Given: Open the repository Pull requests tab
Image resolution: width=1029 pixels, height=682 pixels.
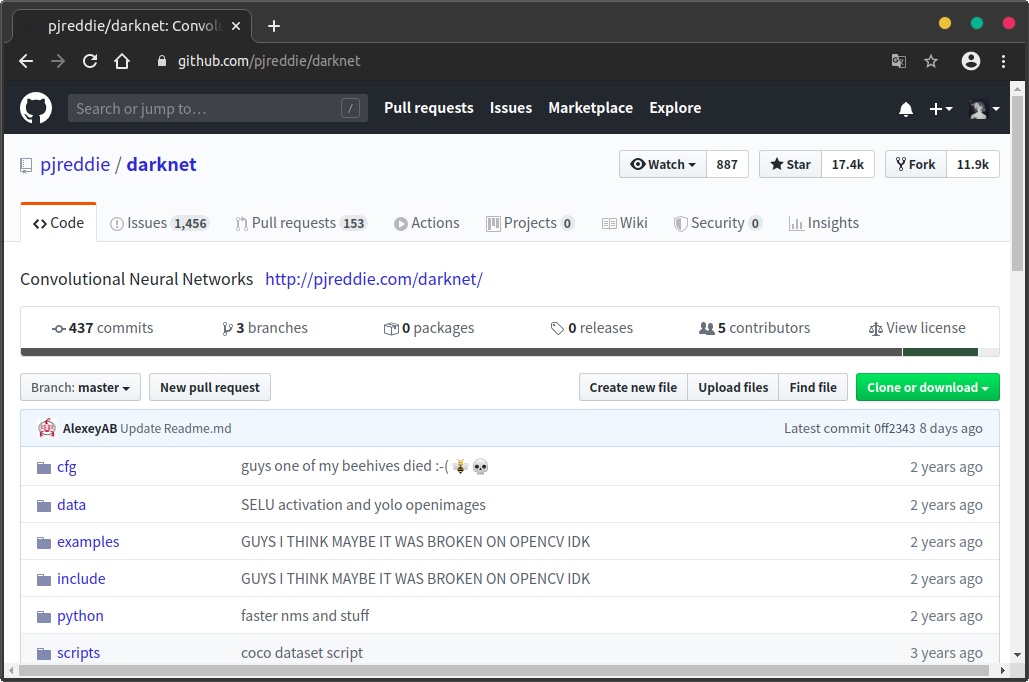Looking at the screenshot, I should point(301,223).
